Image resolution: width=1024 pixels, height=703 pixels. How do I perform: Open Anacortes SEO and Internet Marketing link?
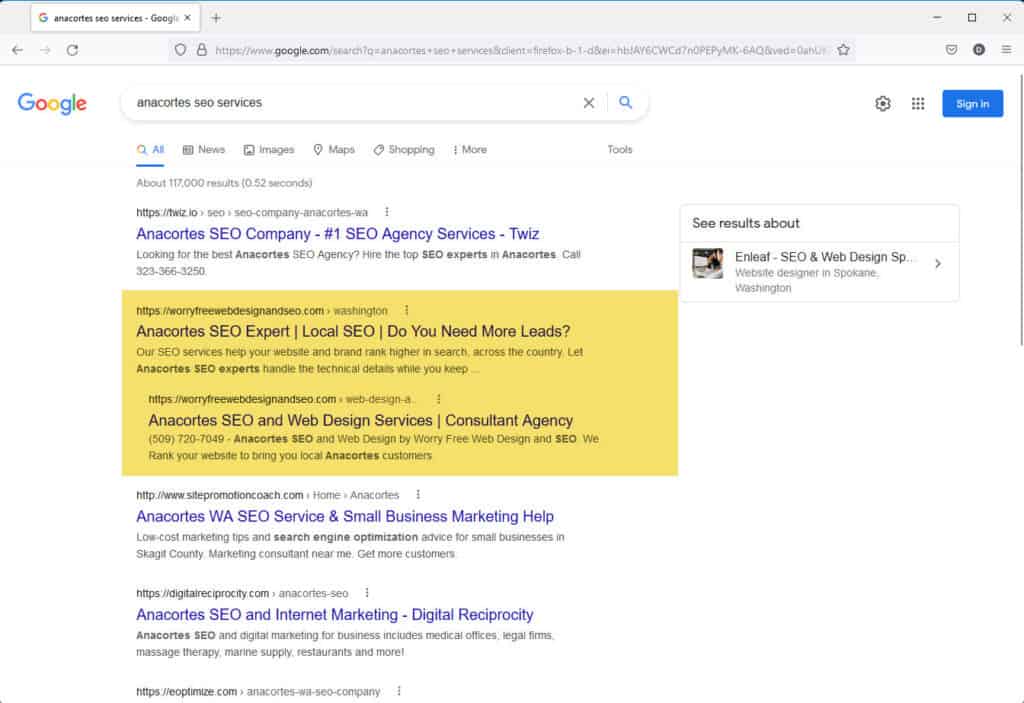[x=335, y=615]
